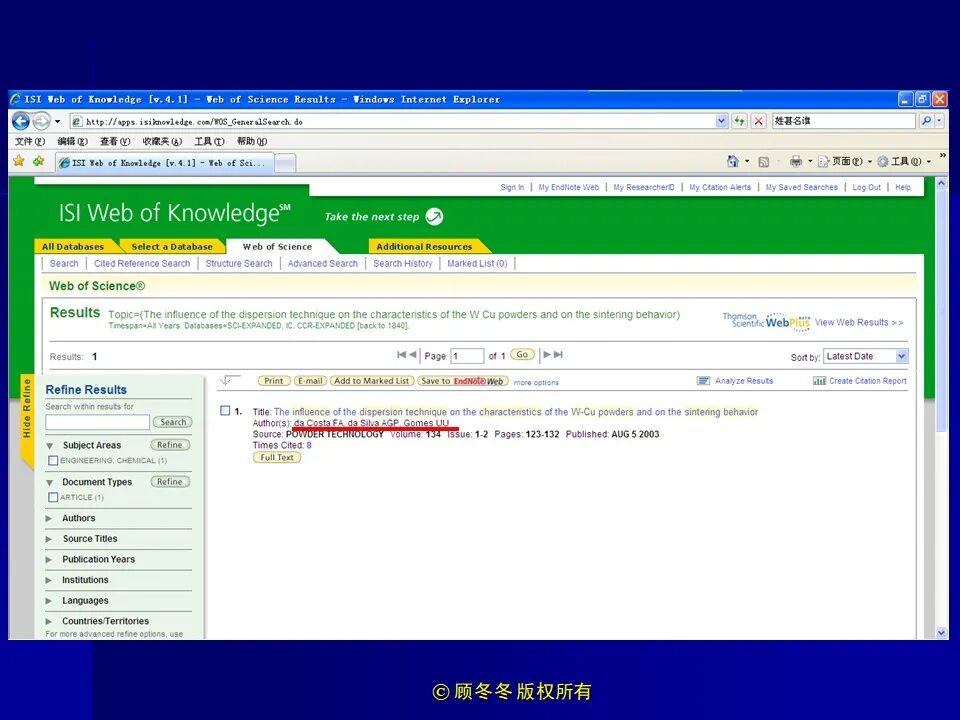Image resolution: width=960 pixels, height=720 pixels.
Task: Click the Take the next step arrow icon
Action: coord(434,217)
